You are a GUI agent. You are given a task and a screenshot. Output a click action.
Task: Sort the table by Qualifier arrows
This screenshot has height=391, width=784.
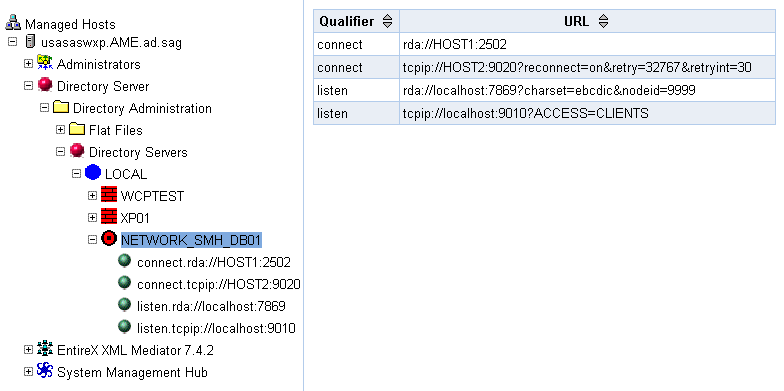point(388,22)
